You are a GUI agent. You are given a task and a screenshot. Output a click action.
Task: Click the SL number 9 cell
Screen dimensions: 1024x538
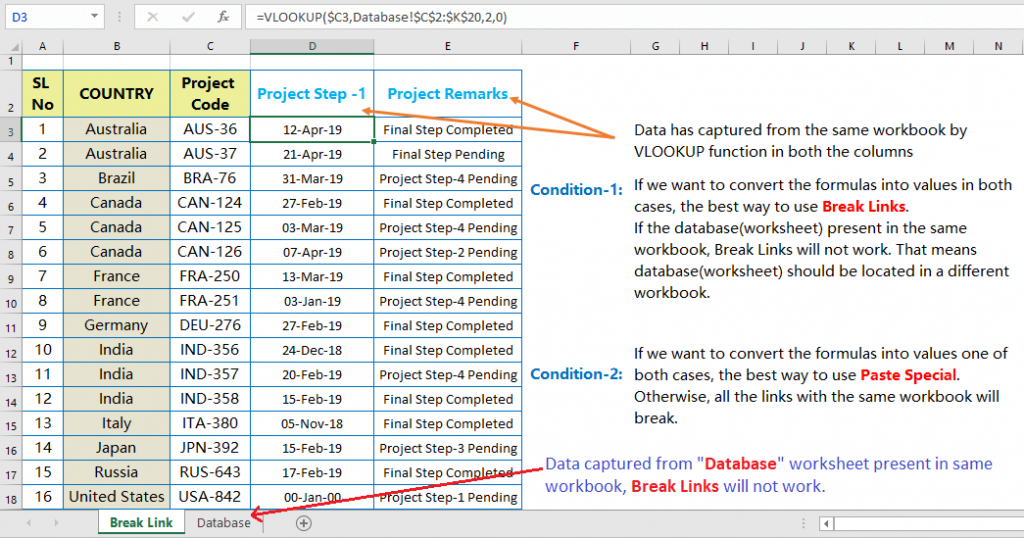coord(42,325)
